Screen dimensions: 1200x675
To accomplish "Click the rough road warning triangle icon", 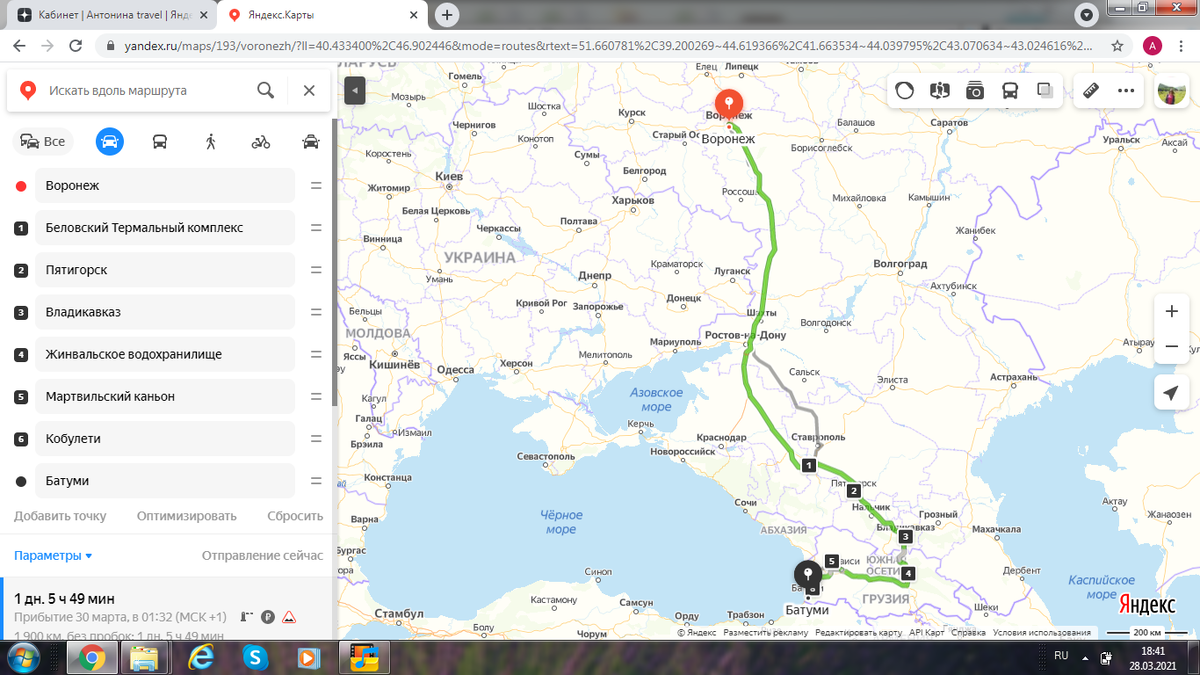I will coord(288,617).
